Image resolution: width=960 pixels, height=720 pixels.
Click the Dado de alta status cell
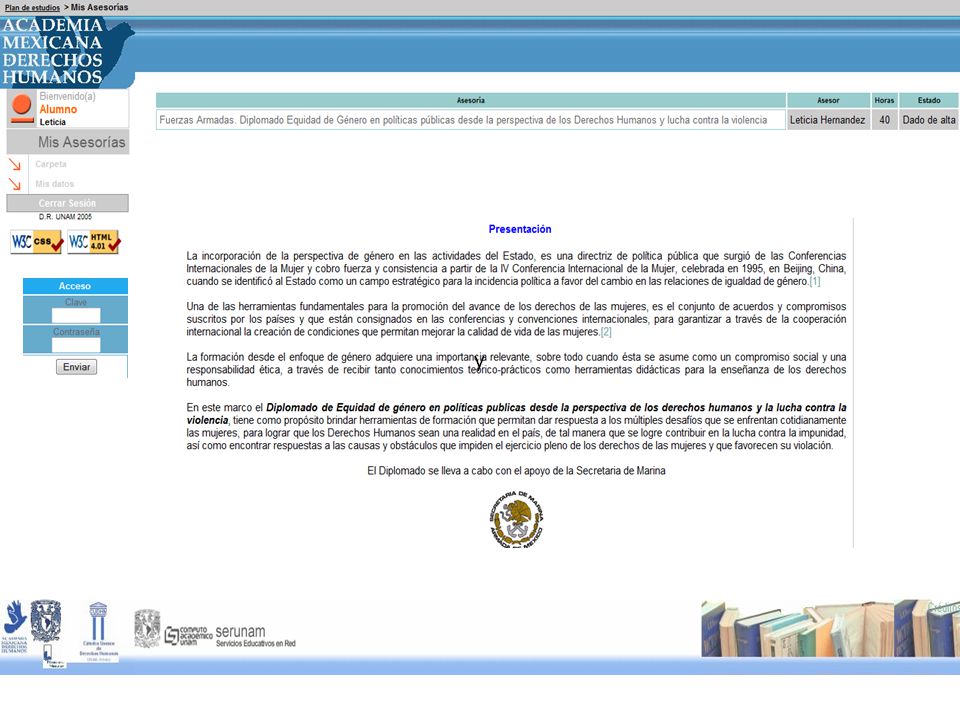[929, 120]
